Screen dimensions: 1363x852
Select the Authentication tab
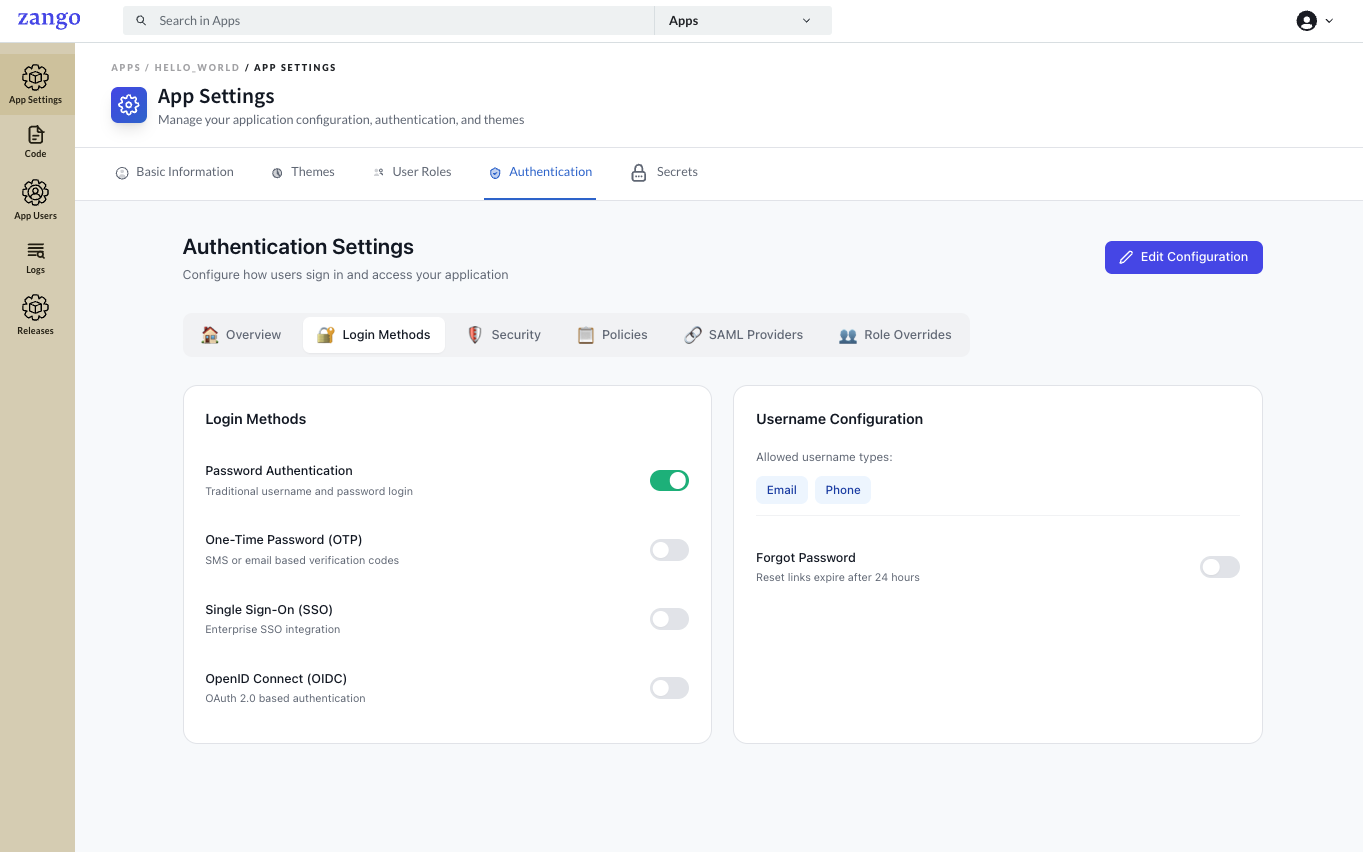click(540, 172)
